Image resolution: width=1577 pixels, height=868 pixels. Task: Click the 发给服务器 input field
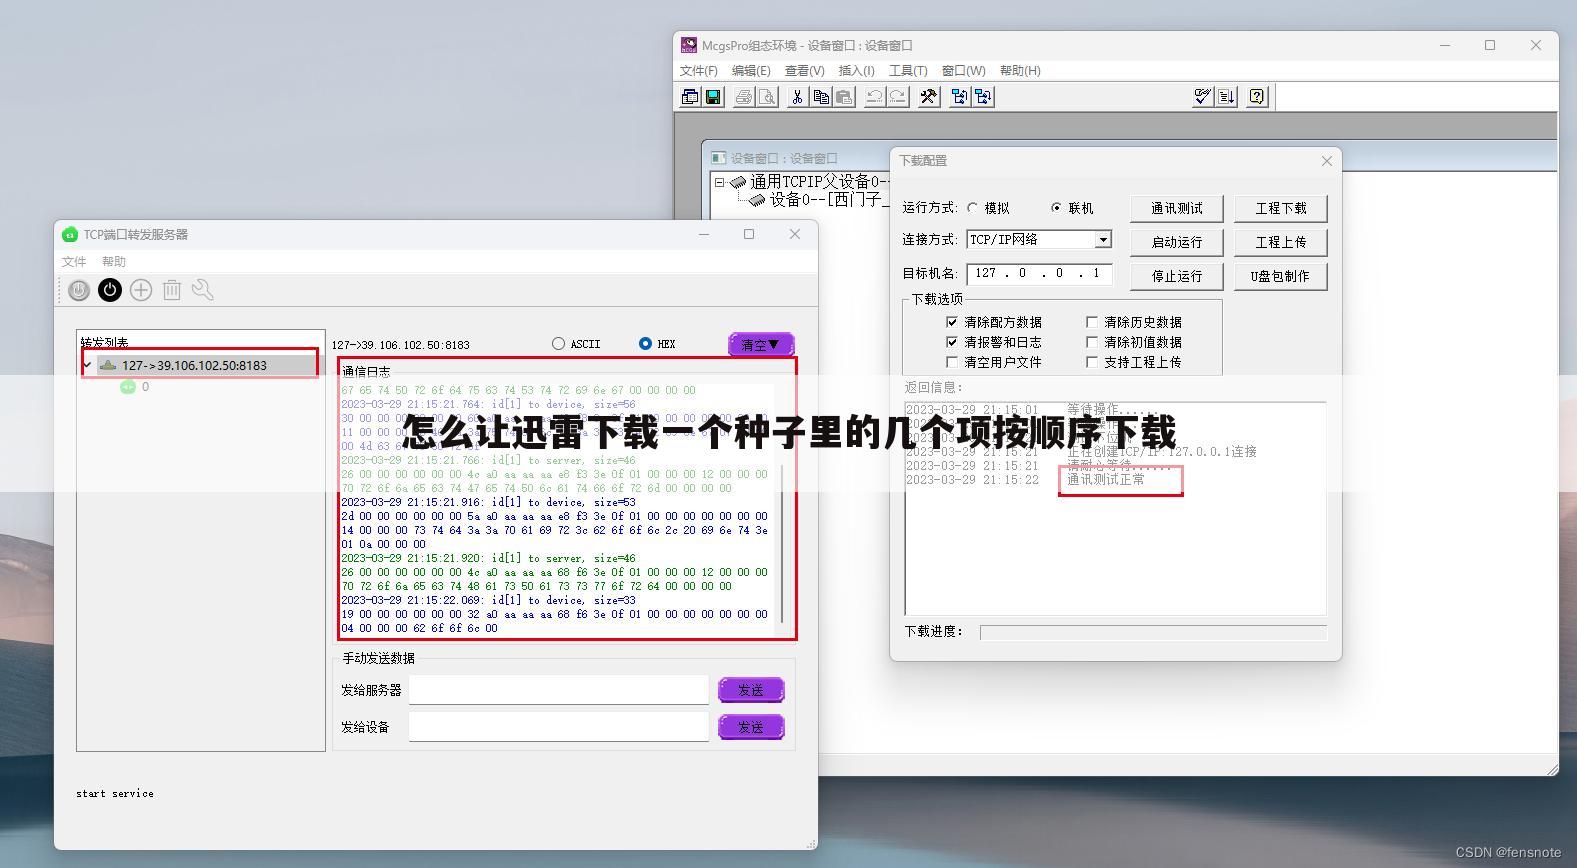[559, 690]
